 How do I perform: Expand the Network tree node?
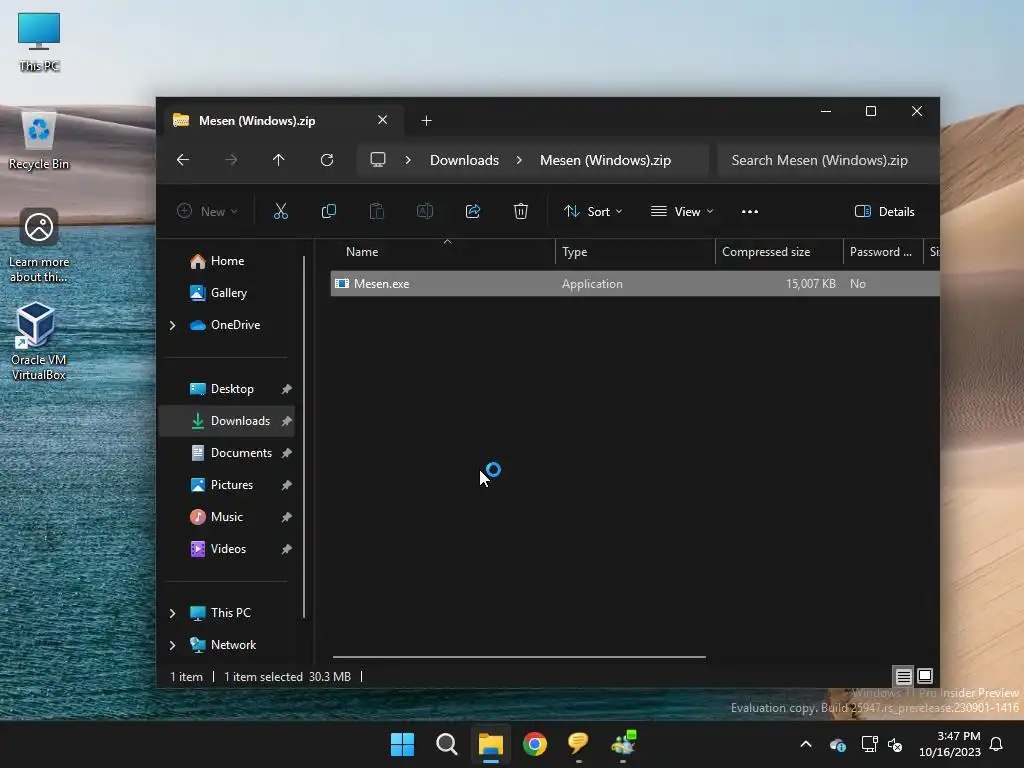point(172,645)
